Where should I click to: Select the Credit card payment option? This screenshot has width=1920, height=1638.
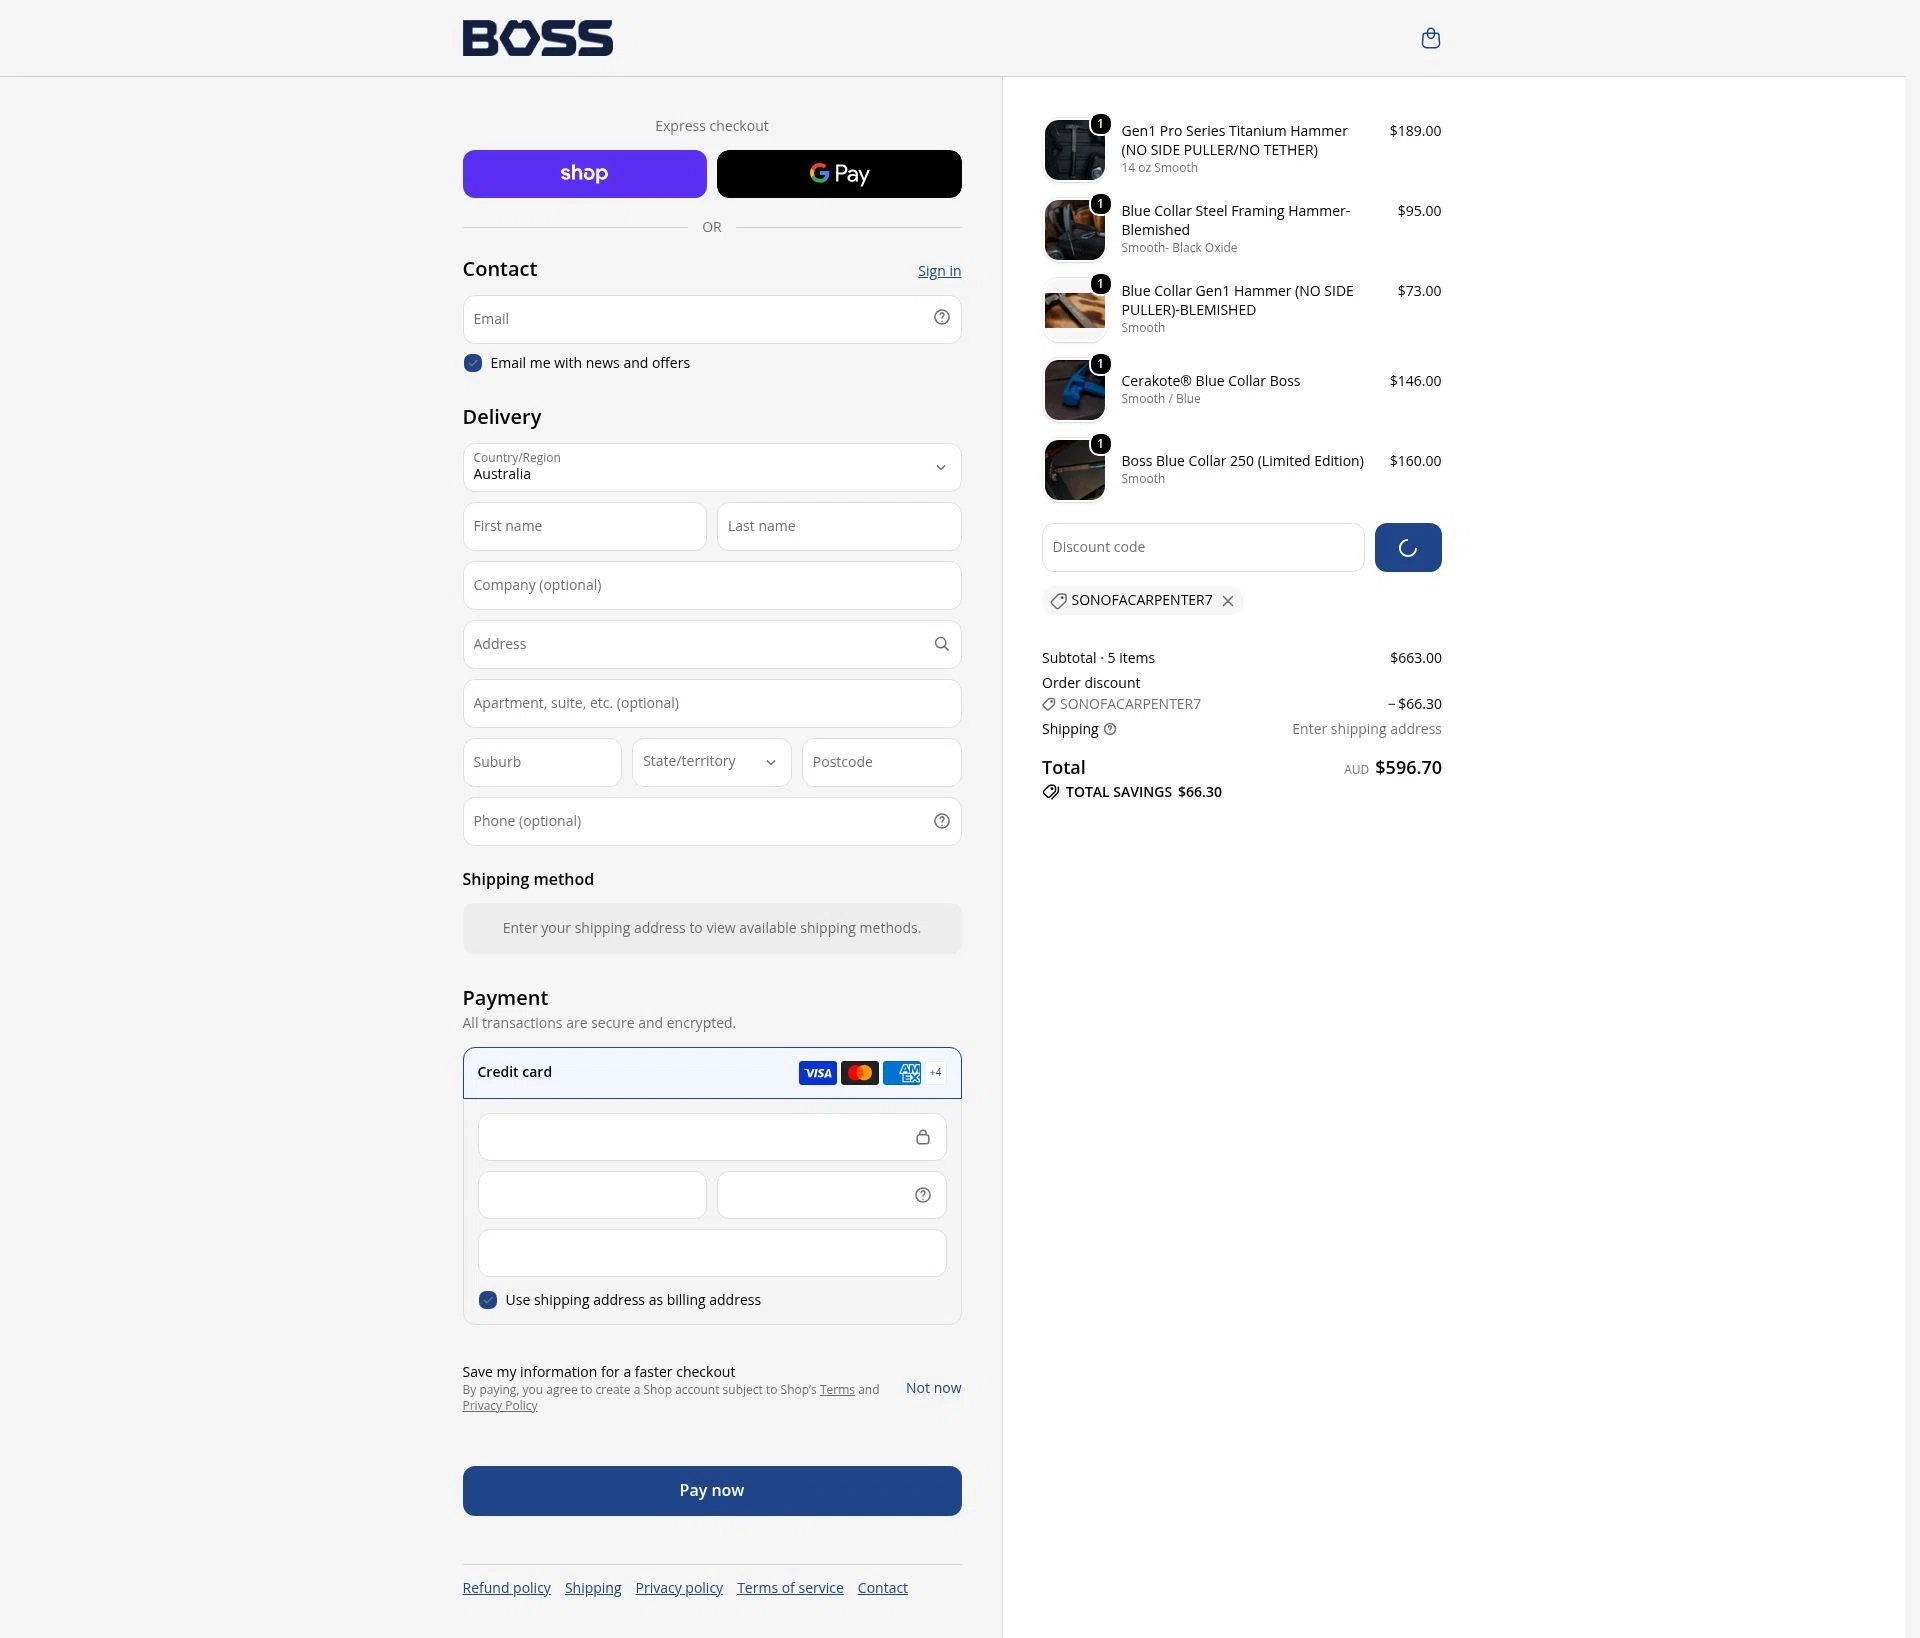(712, 1073)
